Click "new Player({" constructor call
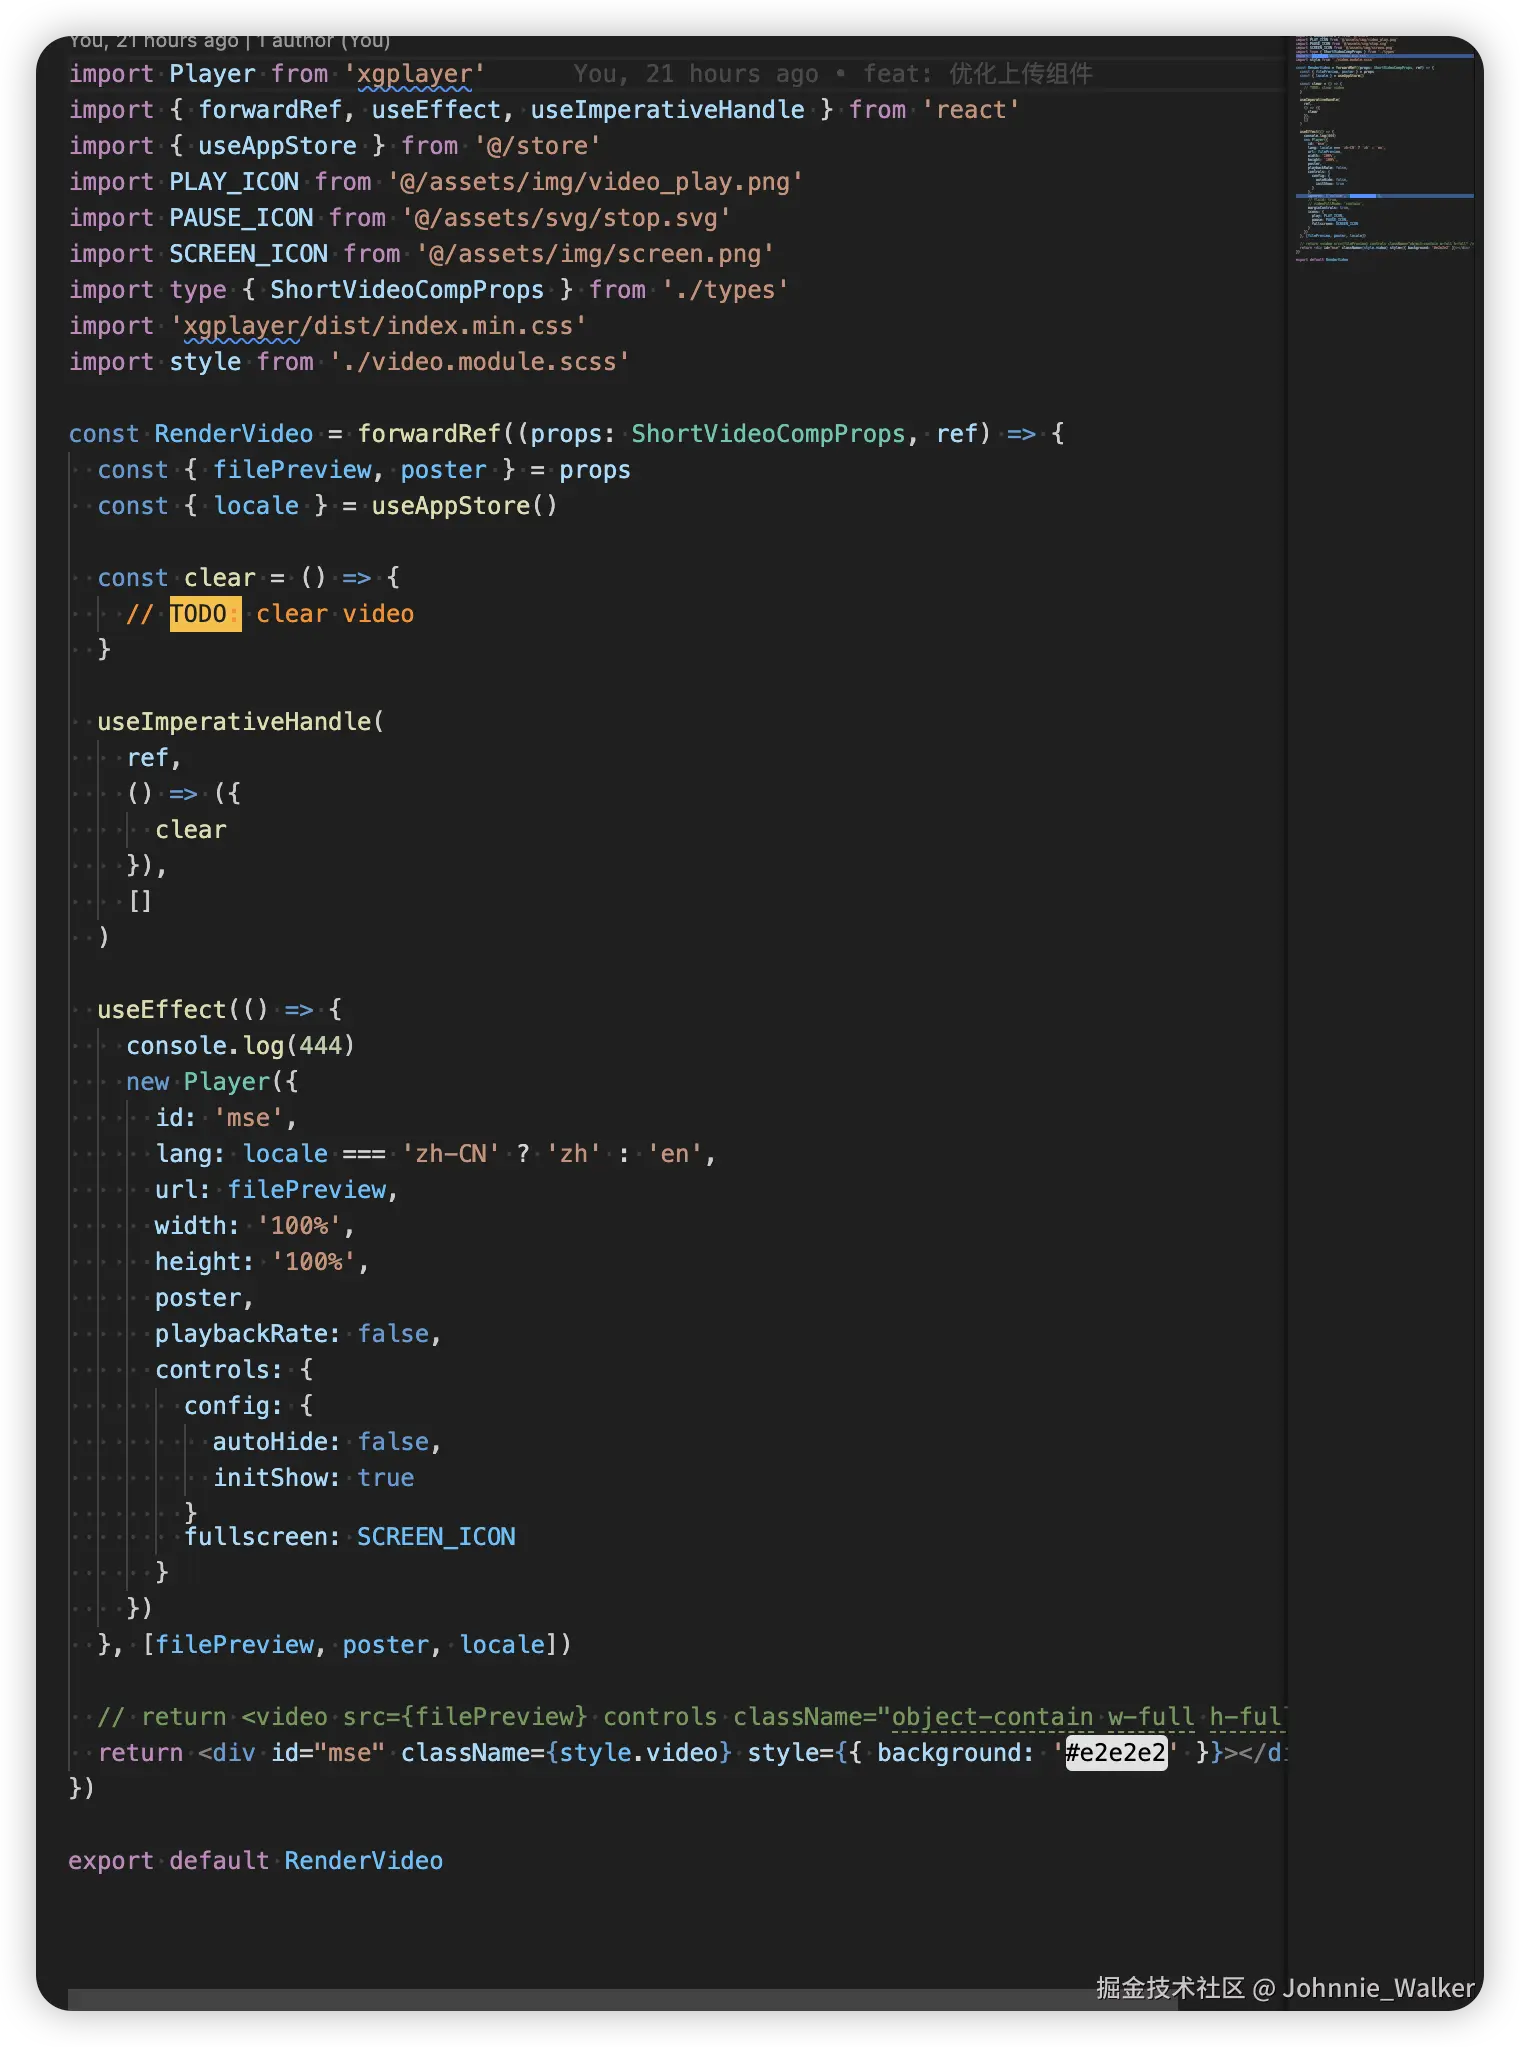 [212, 1082]
